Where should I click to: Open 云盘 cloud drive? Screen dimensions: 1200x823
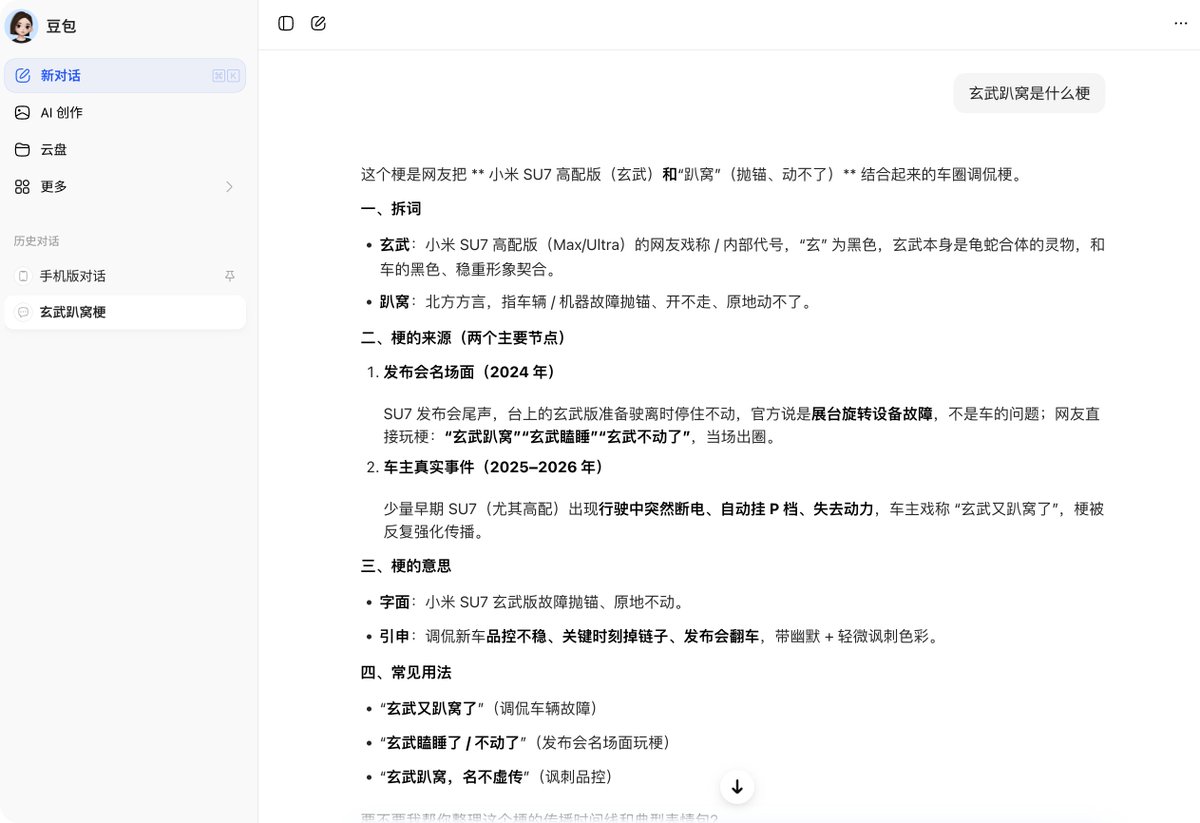pos(125,150)
